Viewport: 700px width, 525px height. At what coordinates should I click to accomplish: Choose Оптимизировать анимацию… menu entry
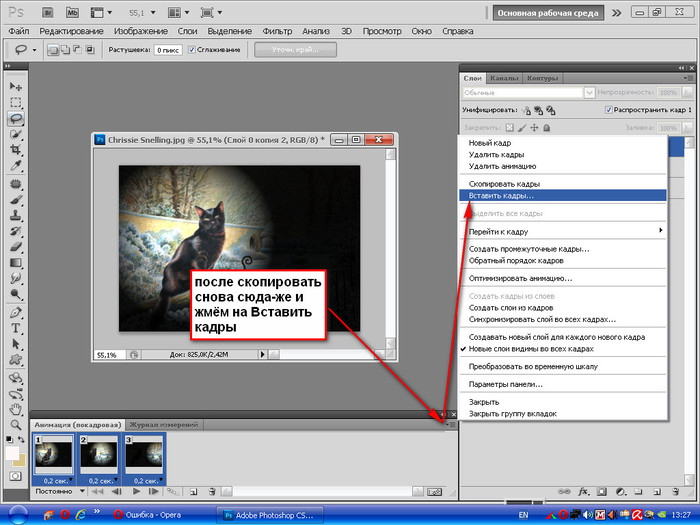click(x=563, y=278)
